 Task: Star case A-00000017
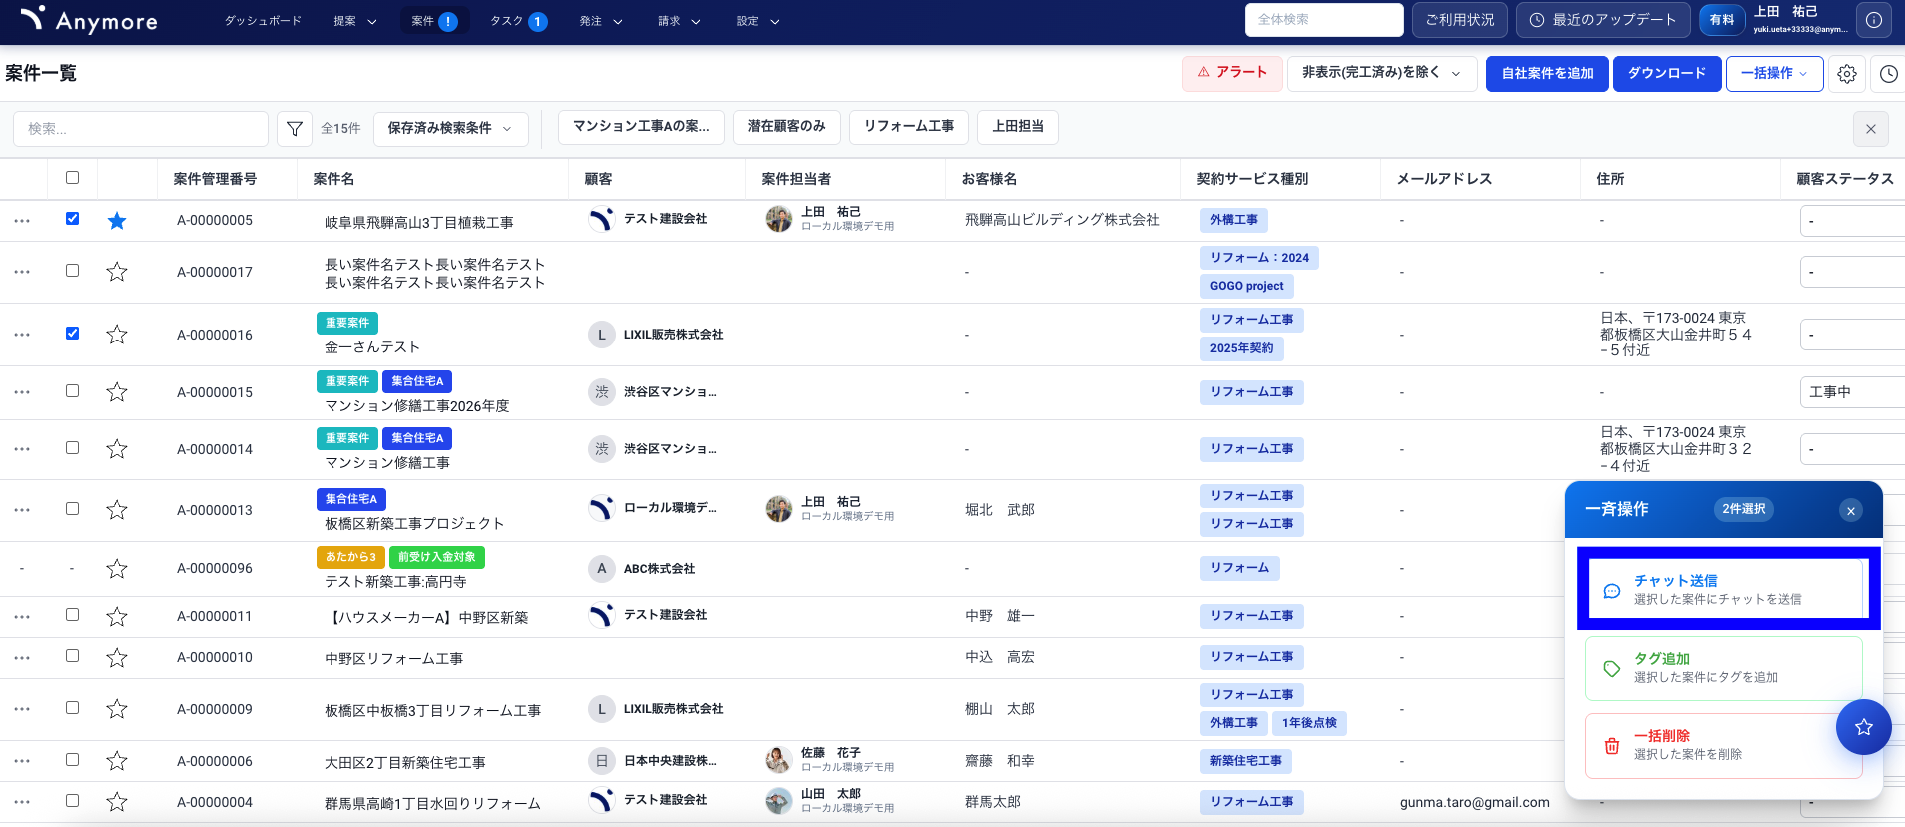click(x=117, y=272)
